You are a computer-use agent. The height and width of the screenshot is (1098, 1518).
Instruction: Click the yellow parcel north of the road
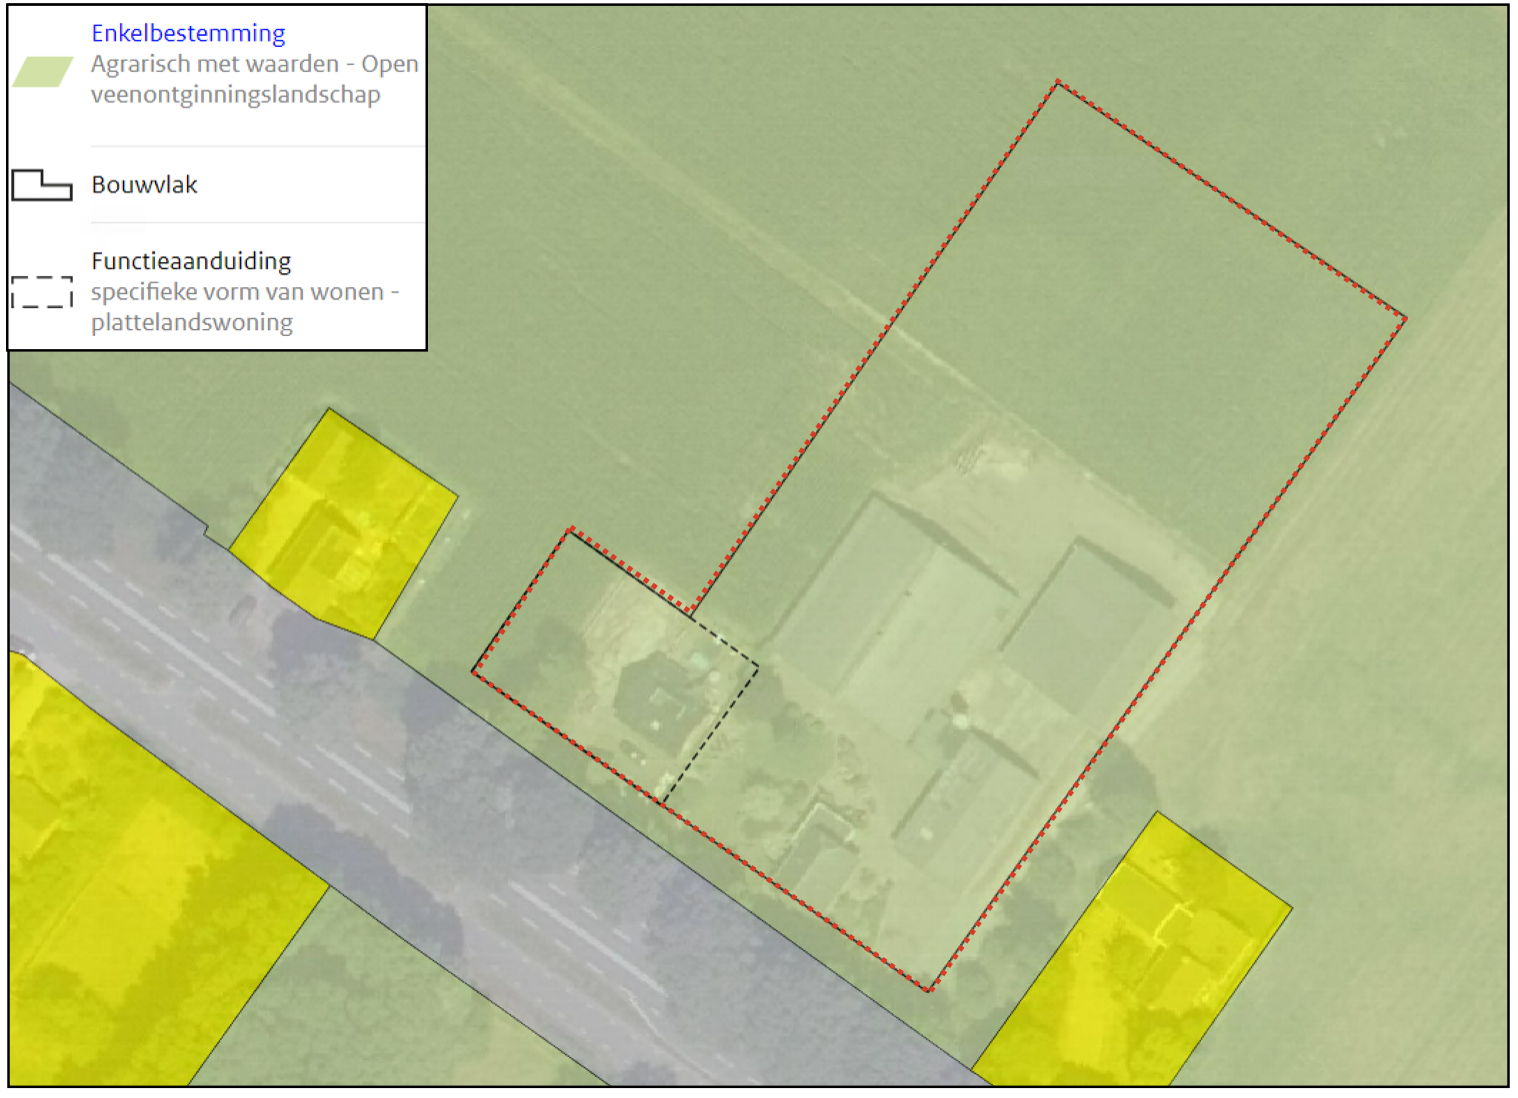pos(345,525)
